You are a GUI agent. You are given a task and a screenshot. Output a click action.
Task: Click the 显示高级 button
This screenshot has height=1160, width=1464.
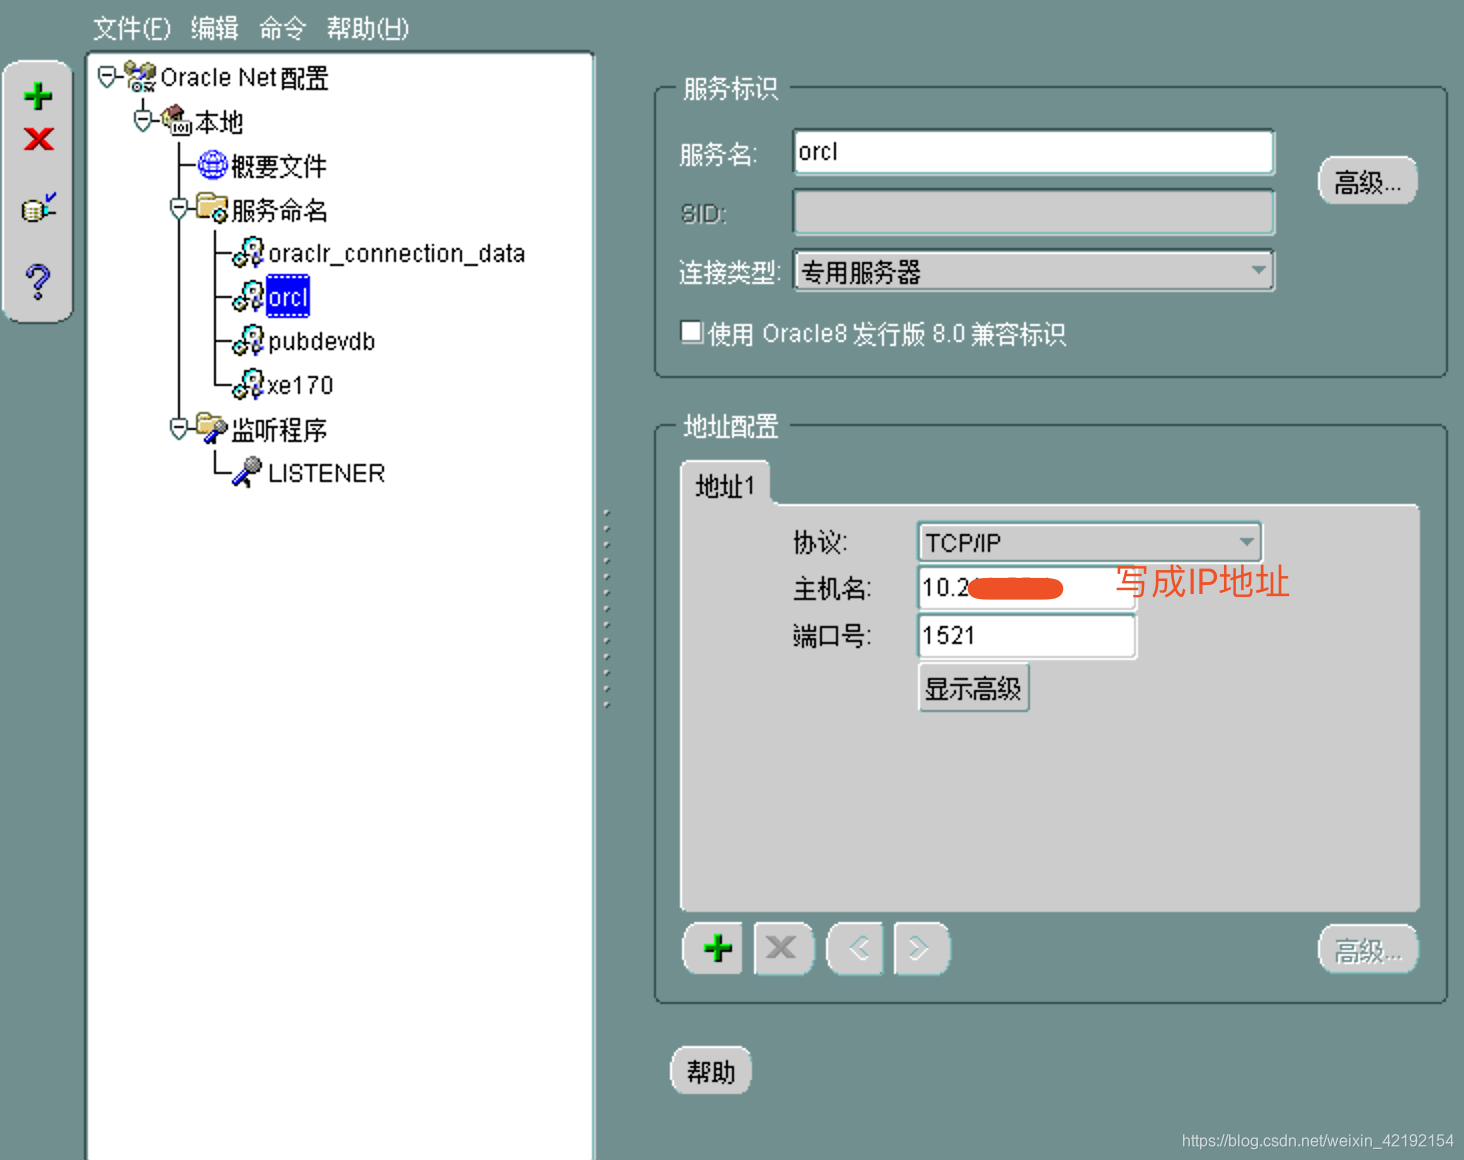coord(973,688)
